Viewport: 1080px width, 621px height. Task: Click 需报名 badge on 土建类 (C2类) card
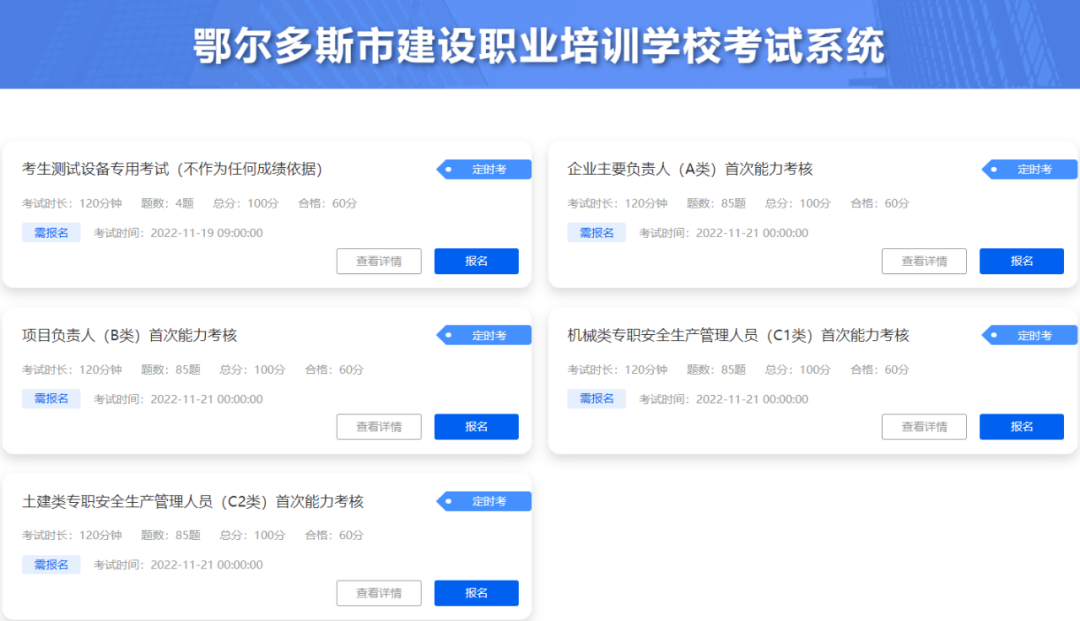click(x=51, y=565)
